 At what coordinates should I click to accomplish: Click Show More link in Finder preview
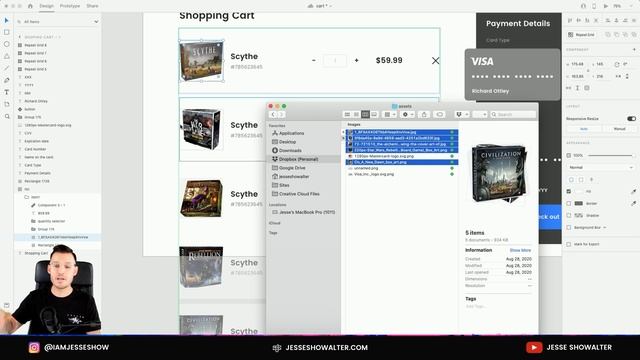520,250
